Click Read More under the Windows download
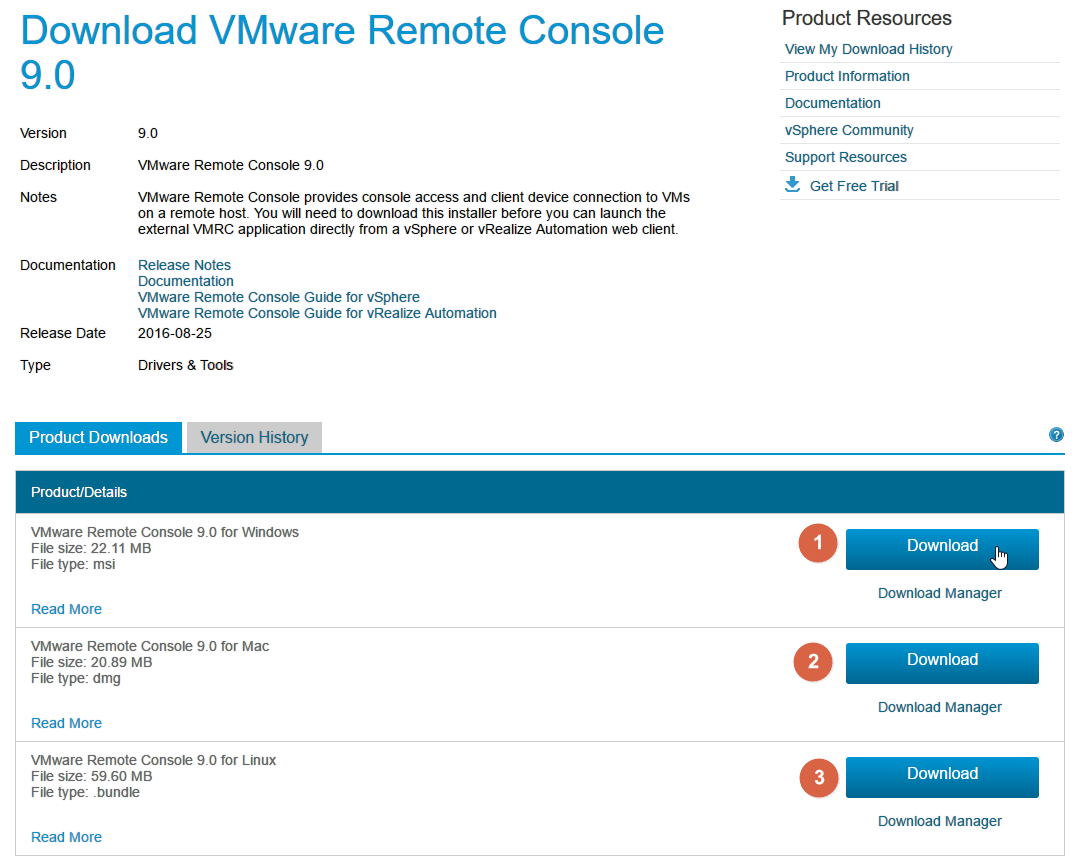The height and width of the screenshot is (868, 1079). pyautogui.click(x=66, y=609)
